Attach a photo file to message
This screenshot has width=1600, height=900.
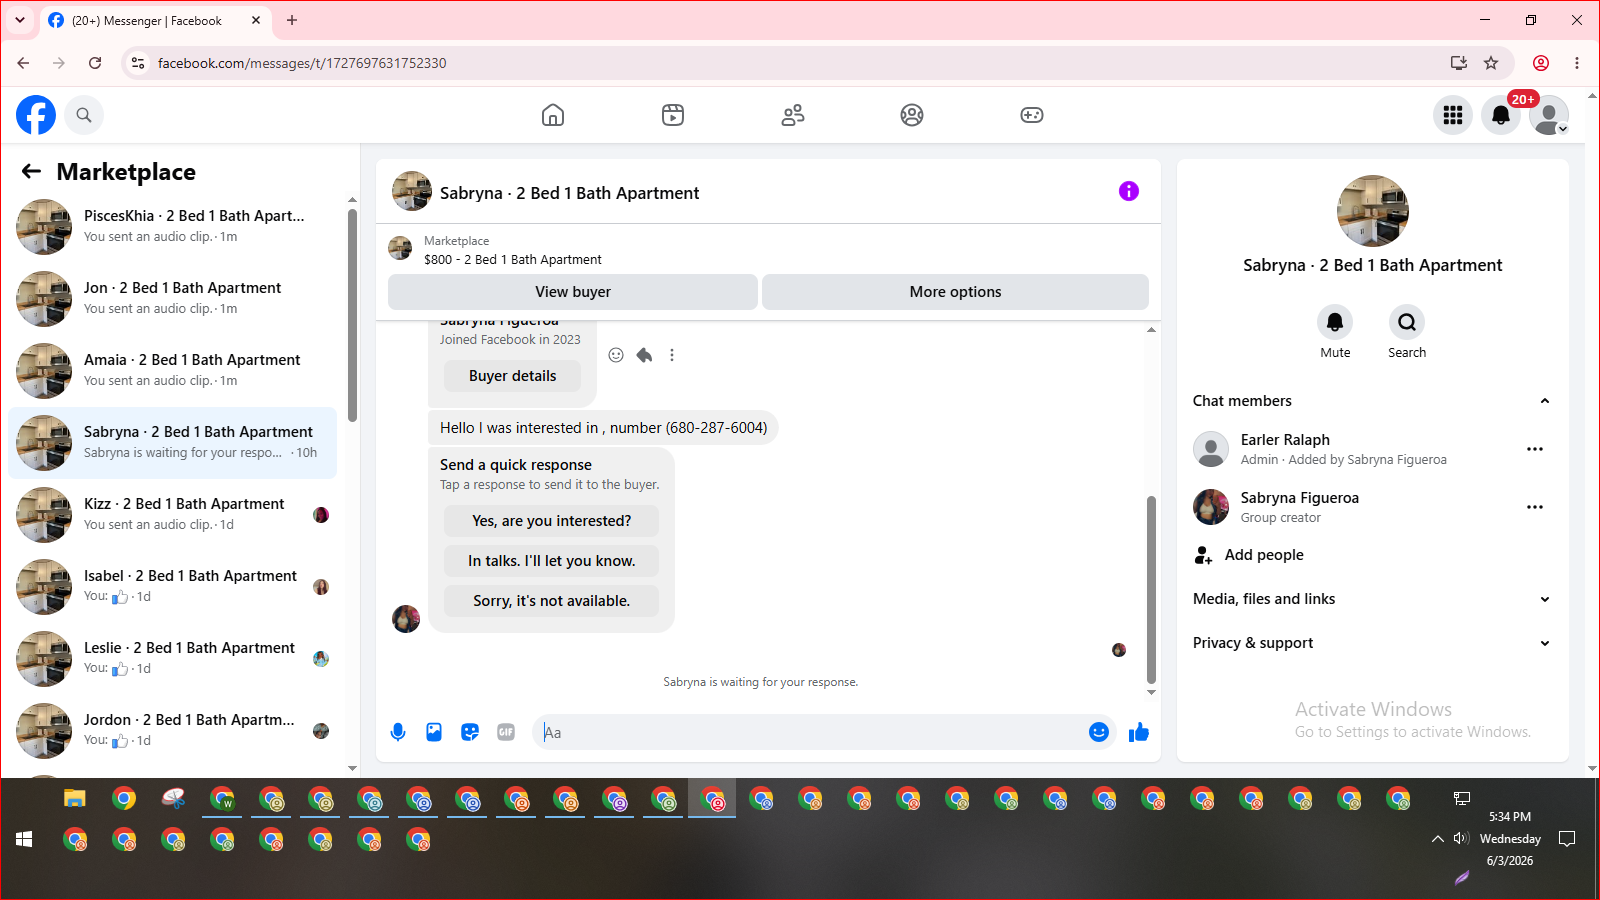[x=434, y=732]
